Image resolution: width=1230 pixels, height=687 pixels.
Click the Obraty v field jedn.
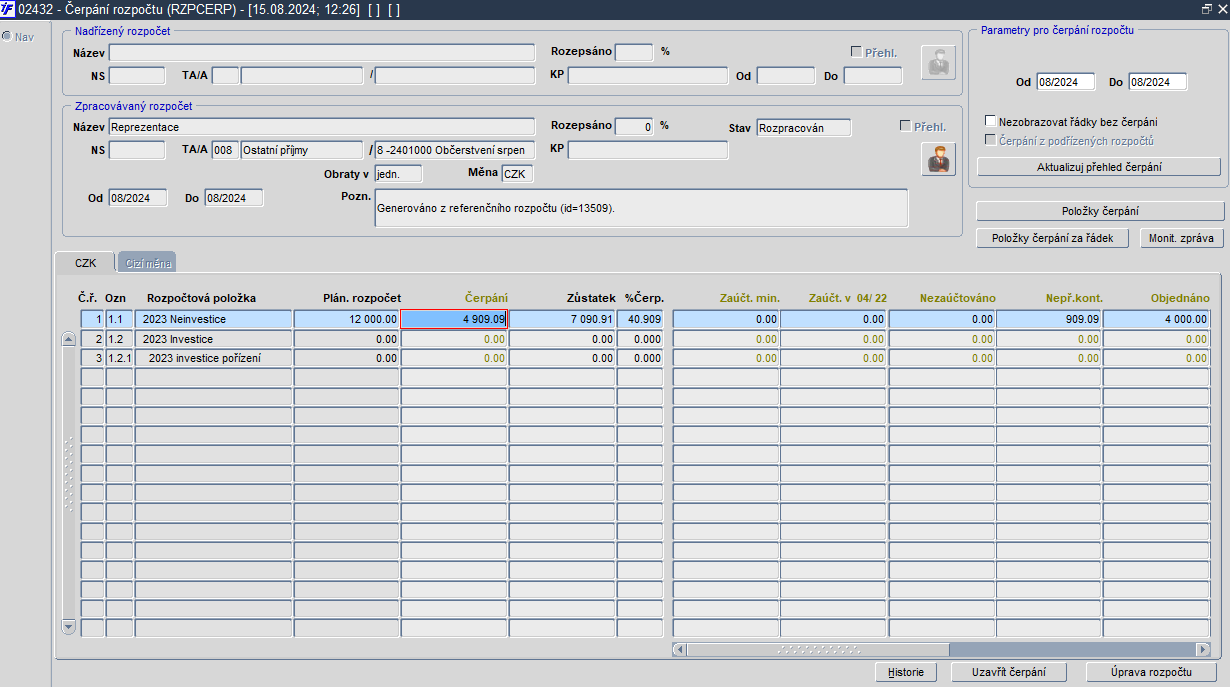coord(398,174)
